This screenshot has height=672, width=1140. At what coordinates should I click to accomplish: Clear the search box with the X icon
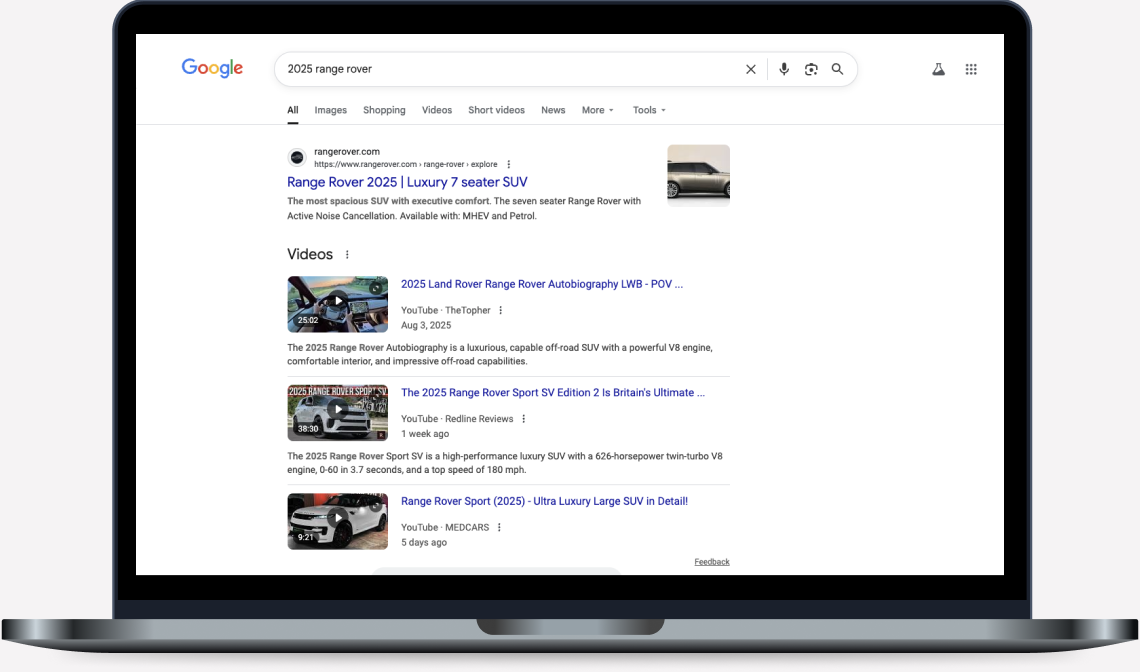(x=751, y=69)
